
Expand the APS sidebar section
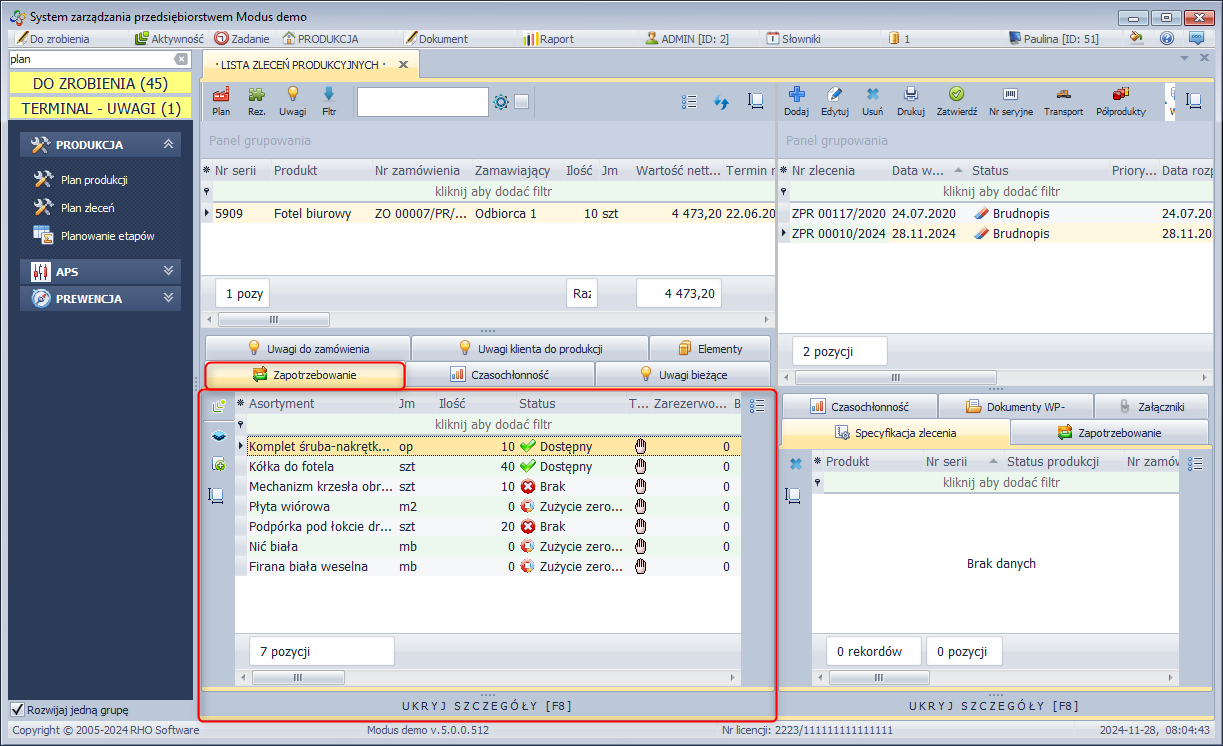pyautogui.click(x=168, y=271)
